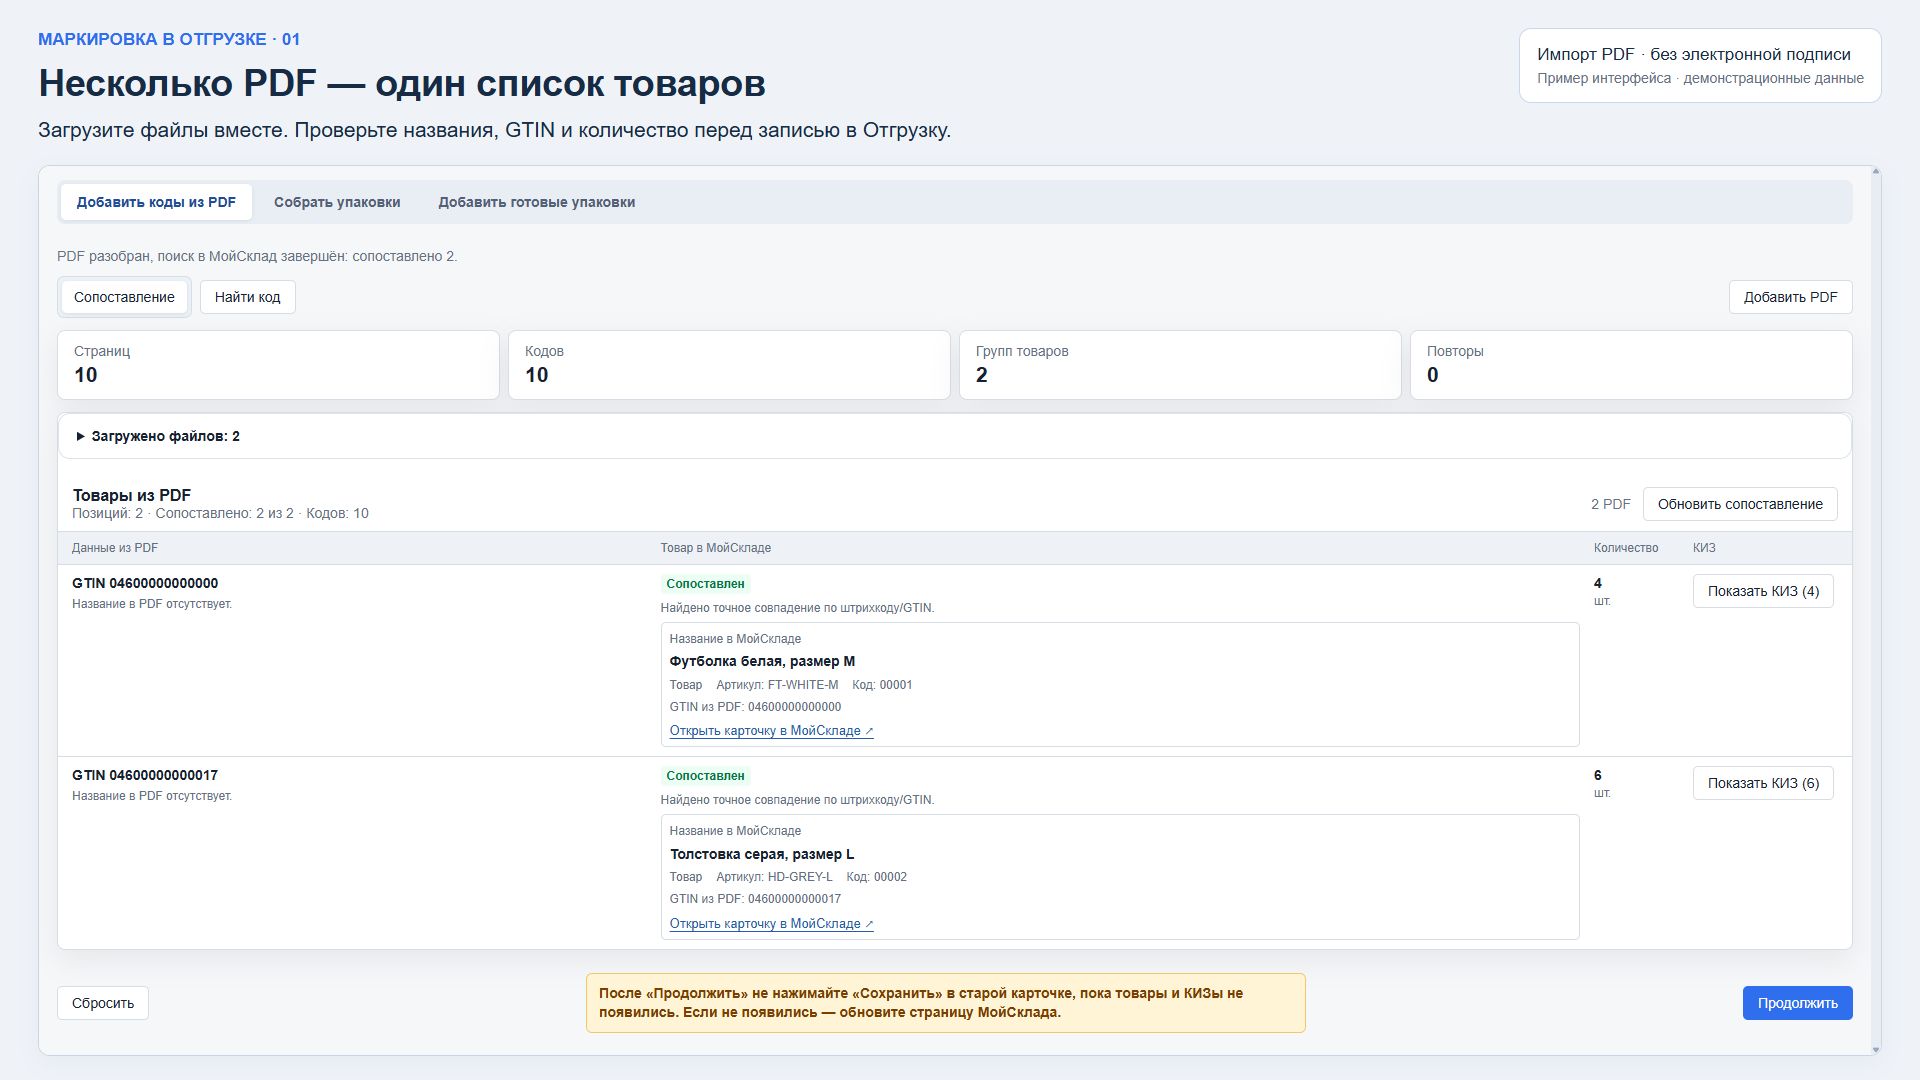1920x1080 pixels.
Task: Click the «Количество» column header
Action: [1626, 548]
